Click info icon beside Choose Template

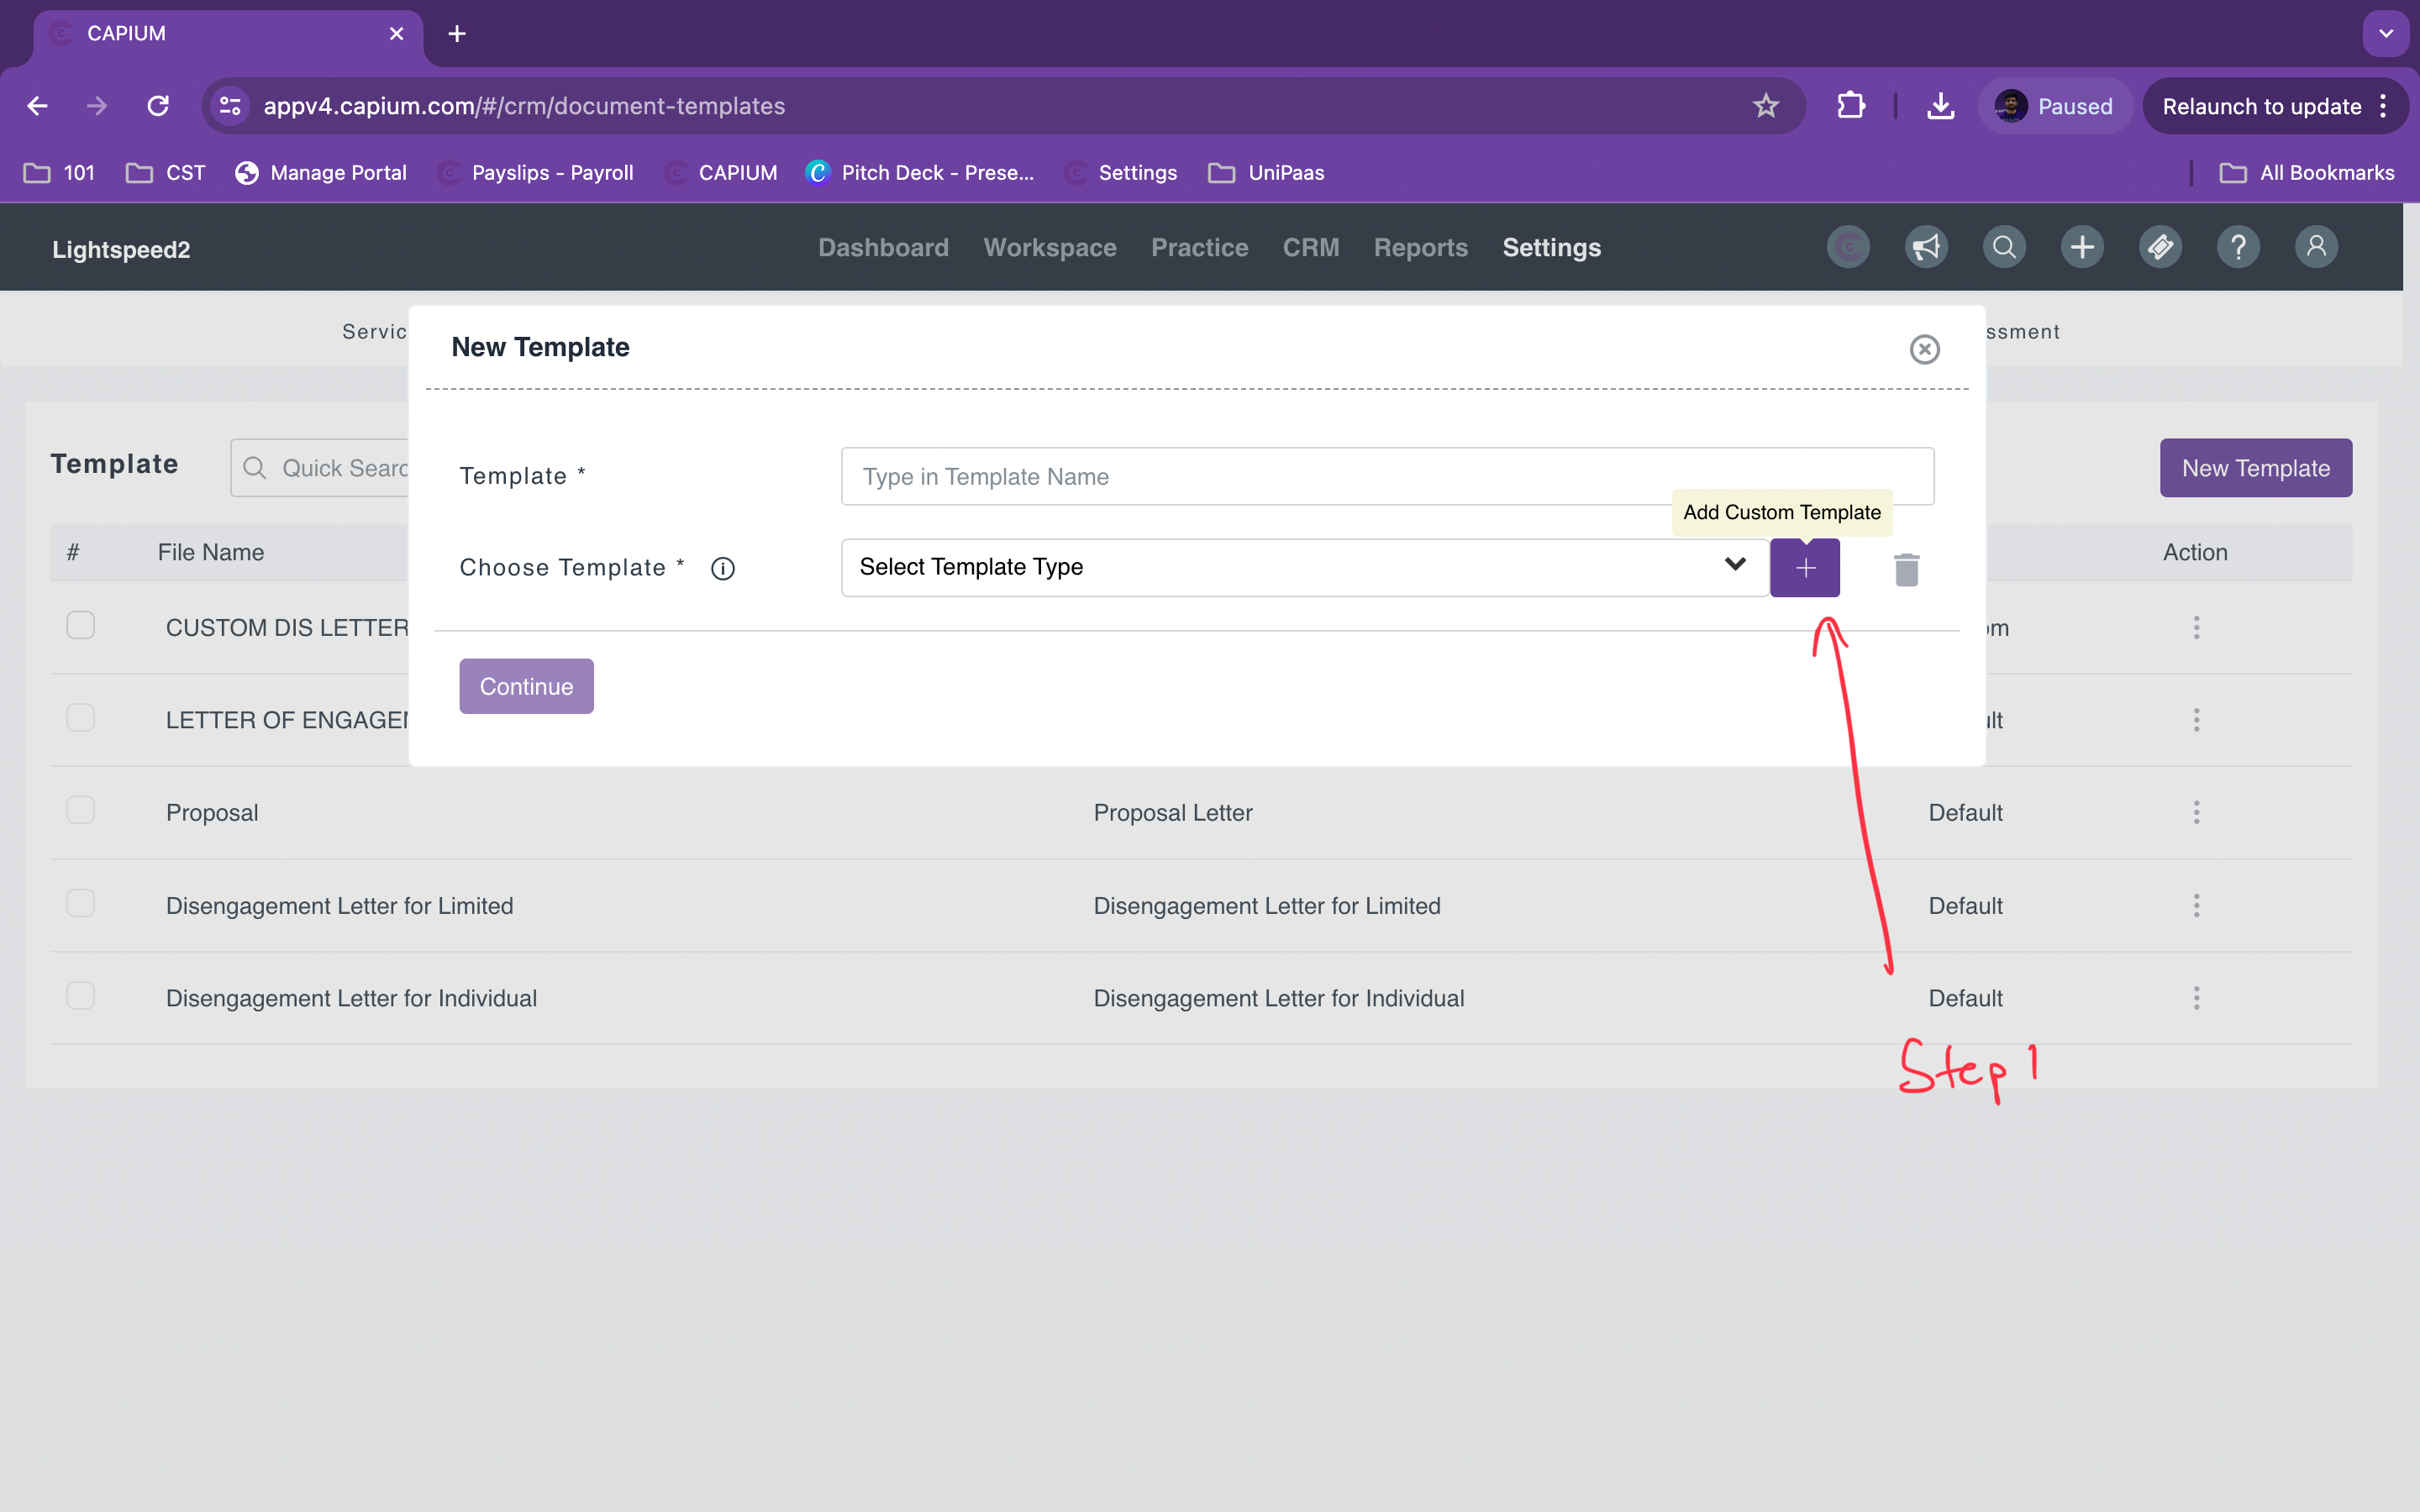(722, 569)
